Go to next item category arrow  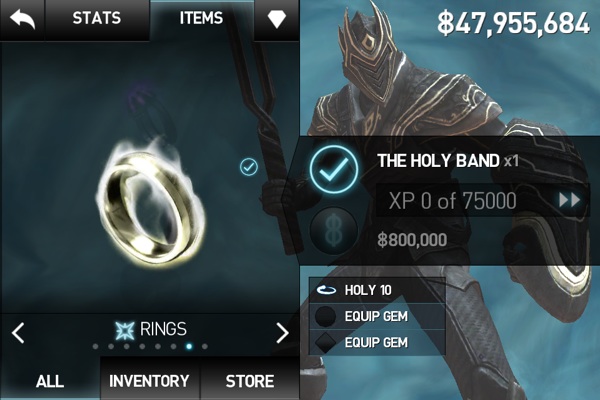click(x=282, y=332)
